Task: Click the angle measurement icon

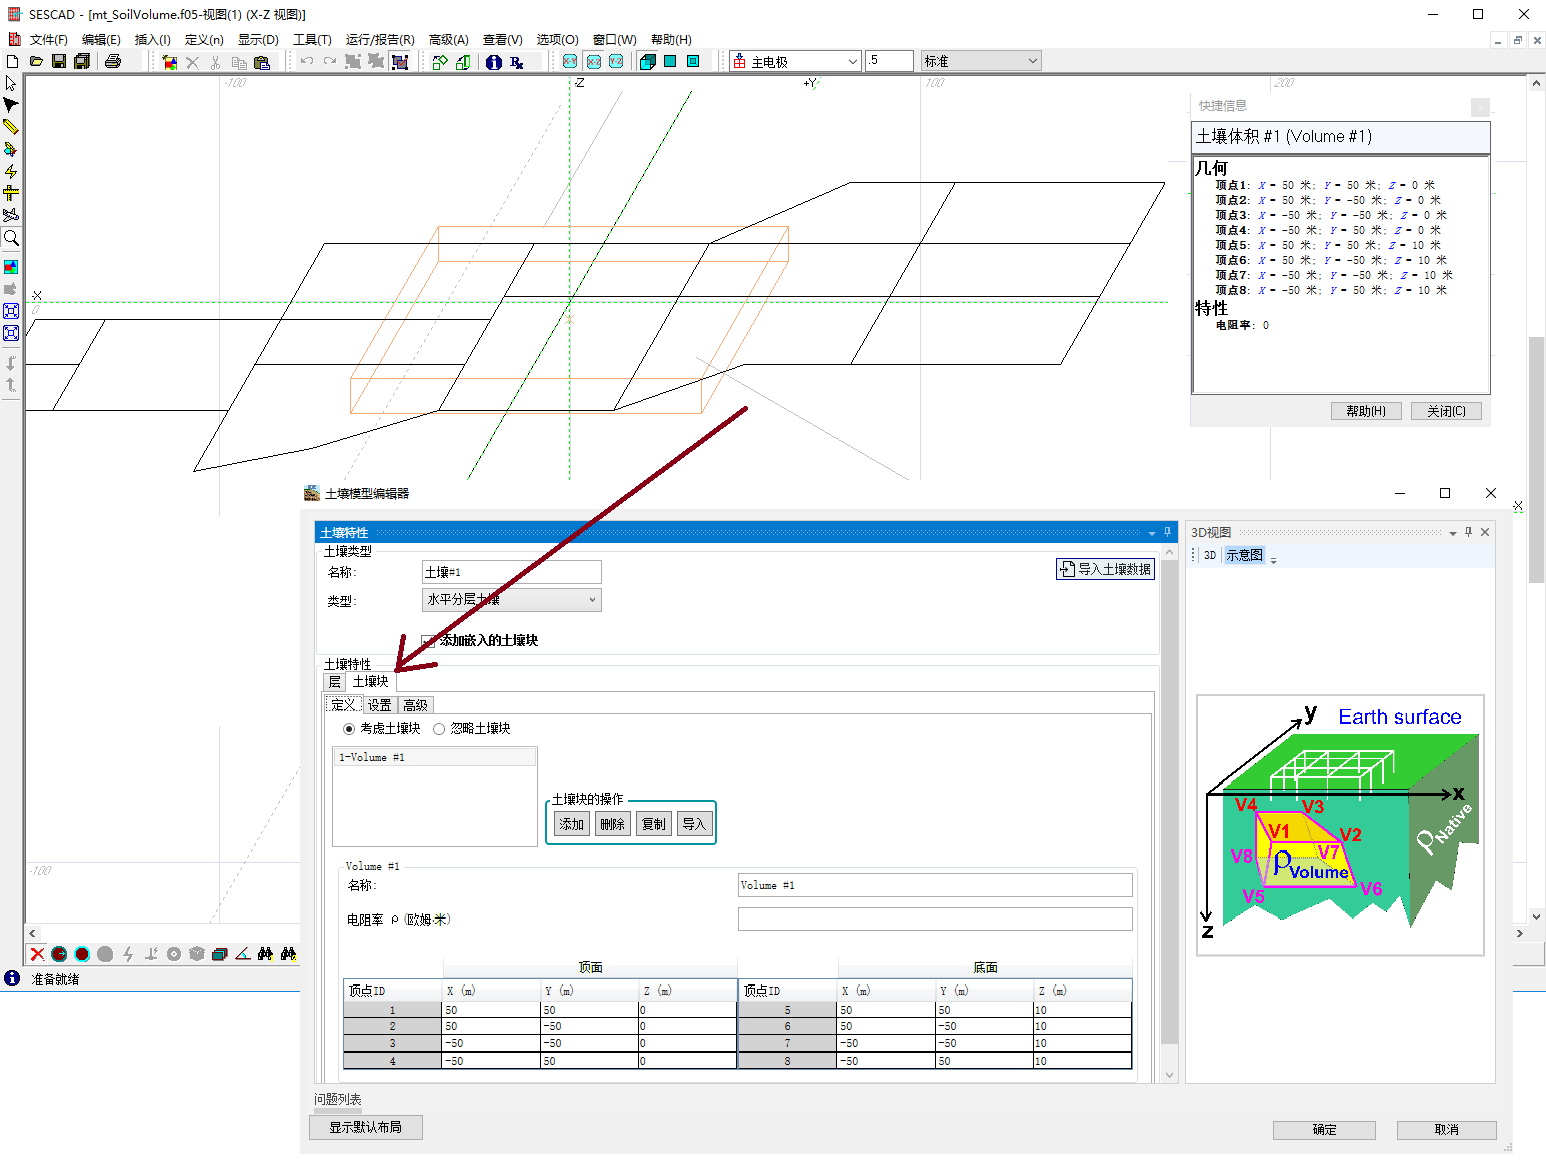Action: [243, 954]
